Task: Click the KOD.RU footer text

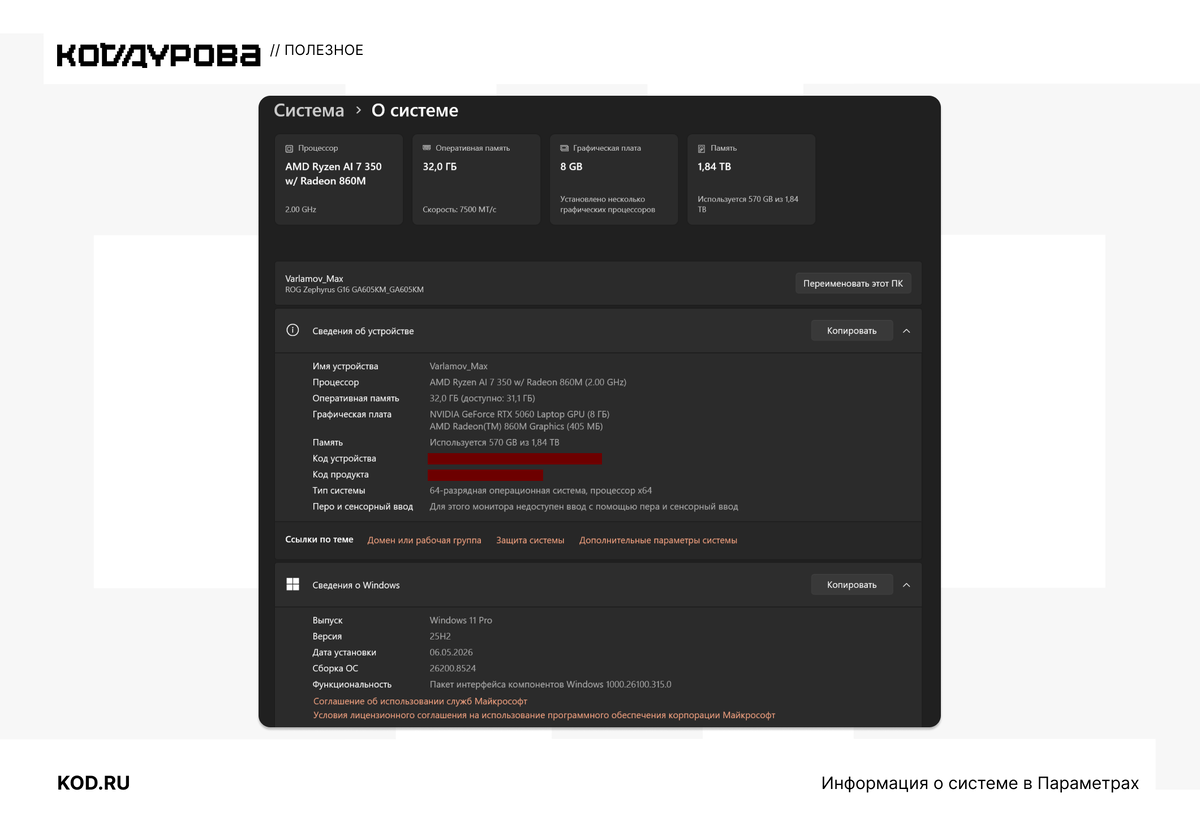Action: point(93,783)
